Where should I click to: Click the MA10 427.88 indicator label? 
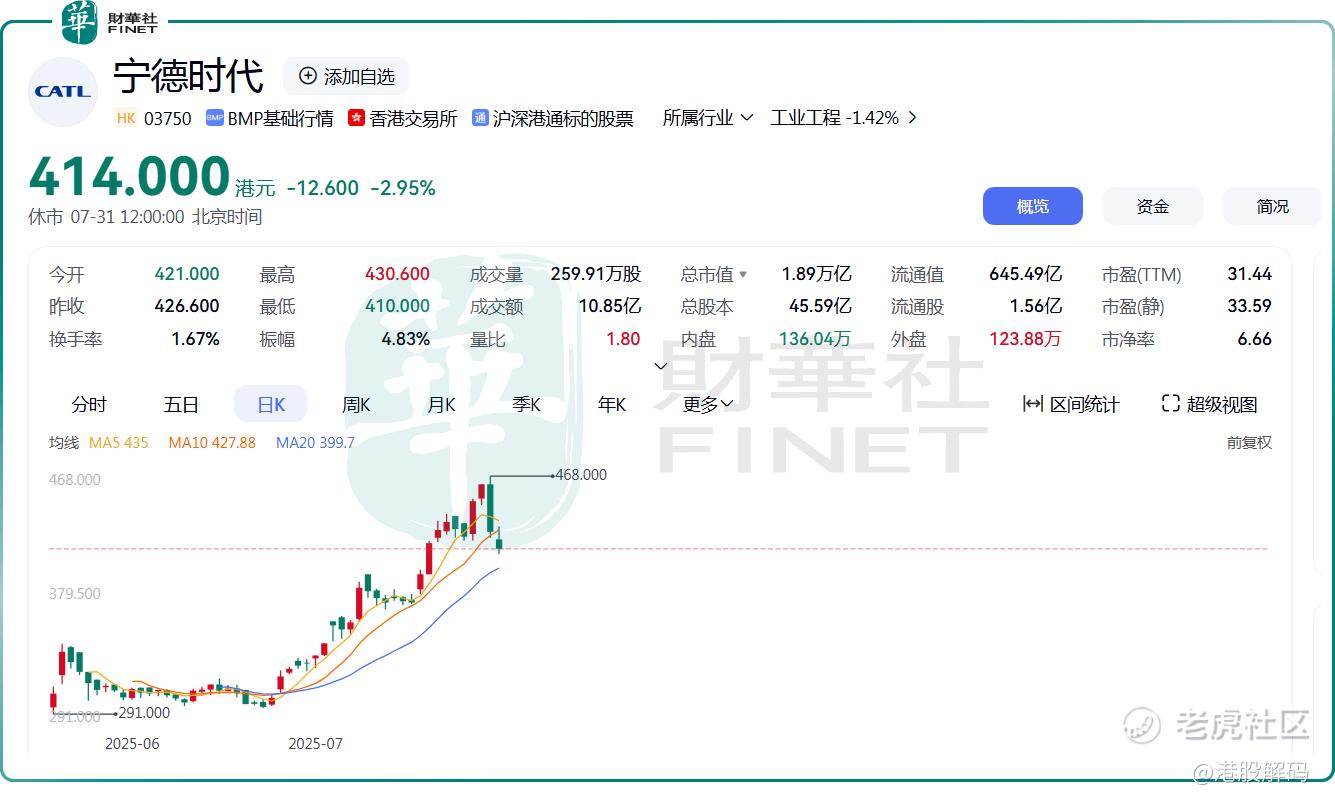coord(212,442)
